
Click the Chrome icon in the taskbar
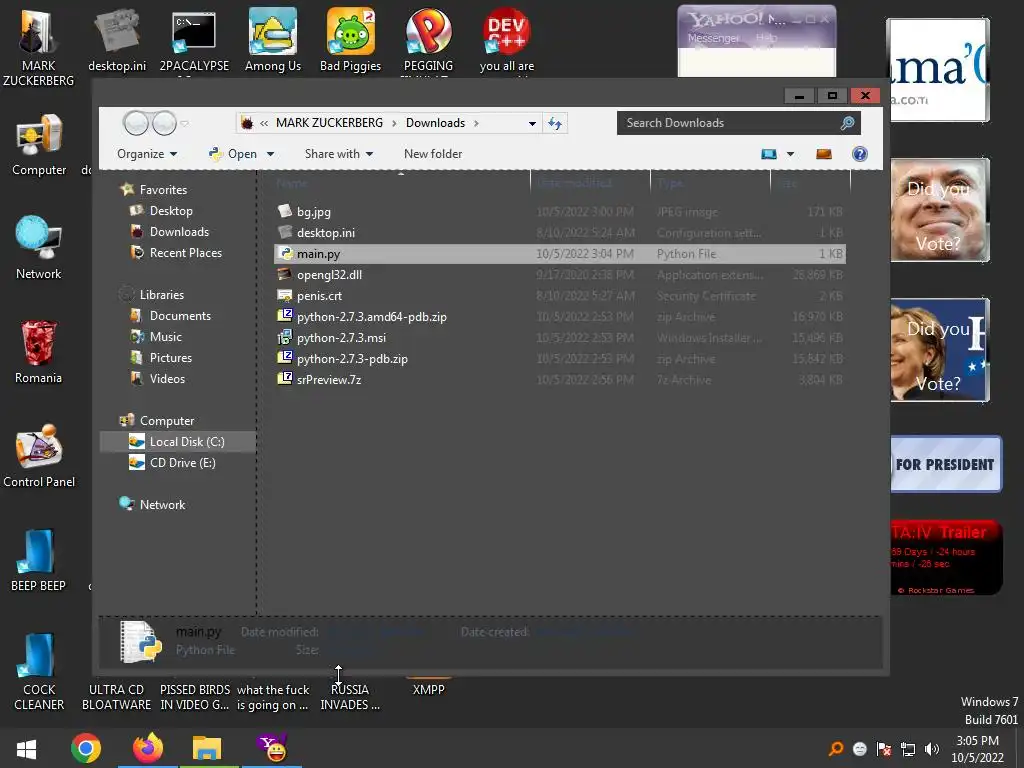coord(86,748)
